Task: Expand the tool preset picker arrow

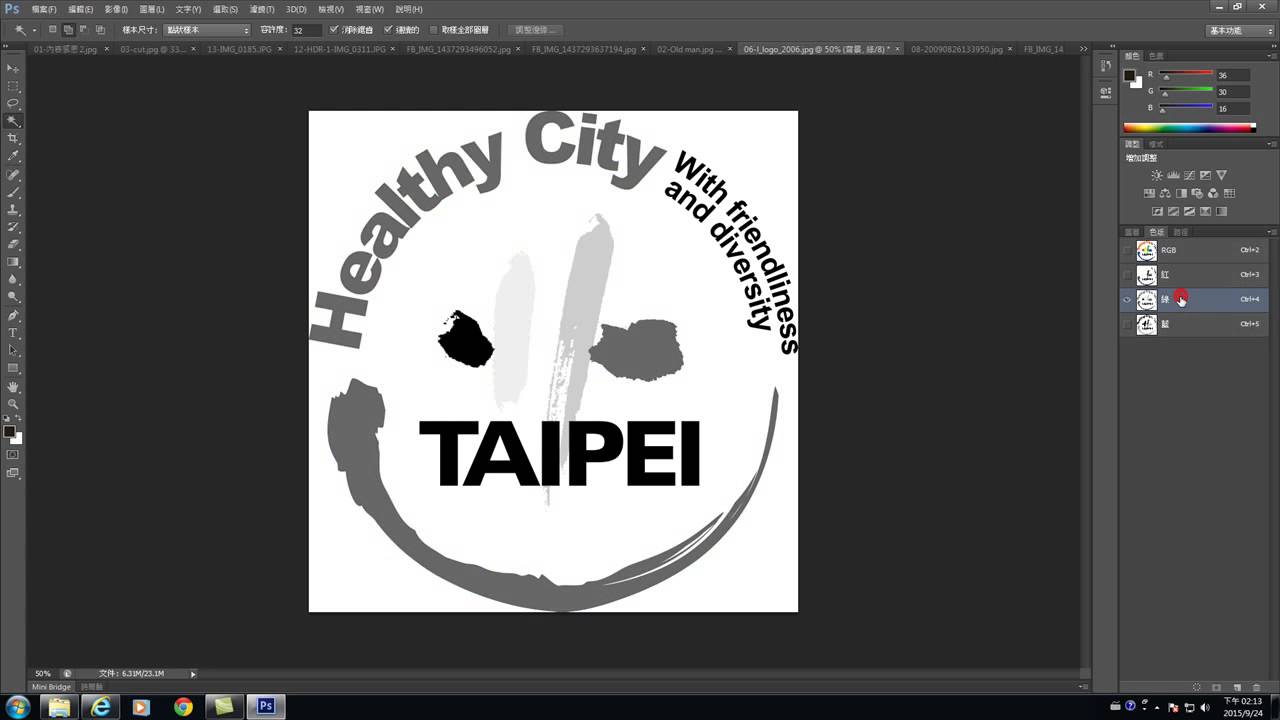Action: click(x=34, y=30)
